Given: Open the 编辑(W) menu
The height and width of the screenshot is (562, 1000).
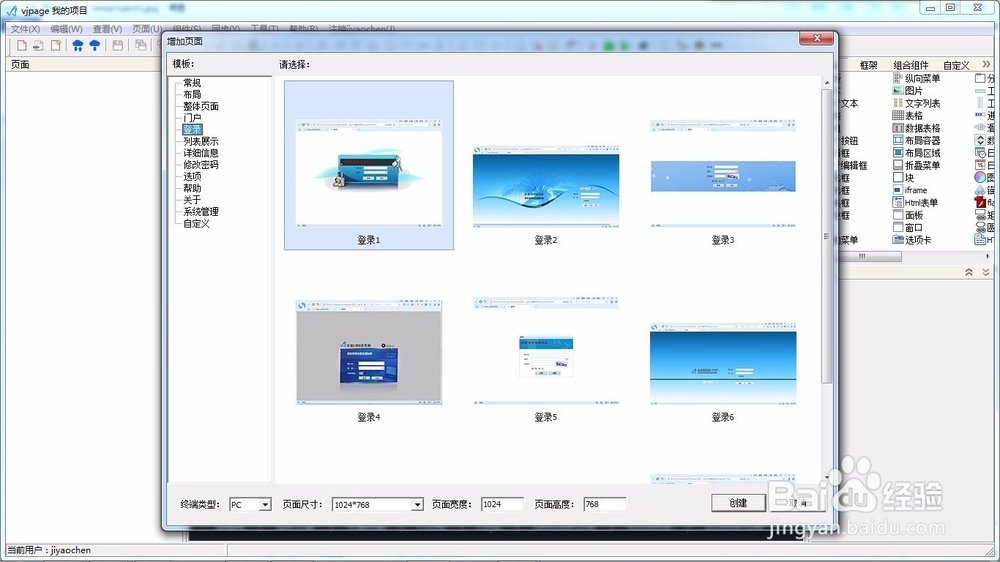Looking at the screenshot, I should pos(66,29).
